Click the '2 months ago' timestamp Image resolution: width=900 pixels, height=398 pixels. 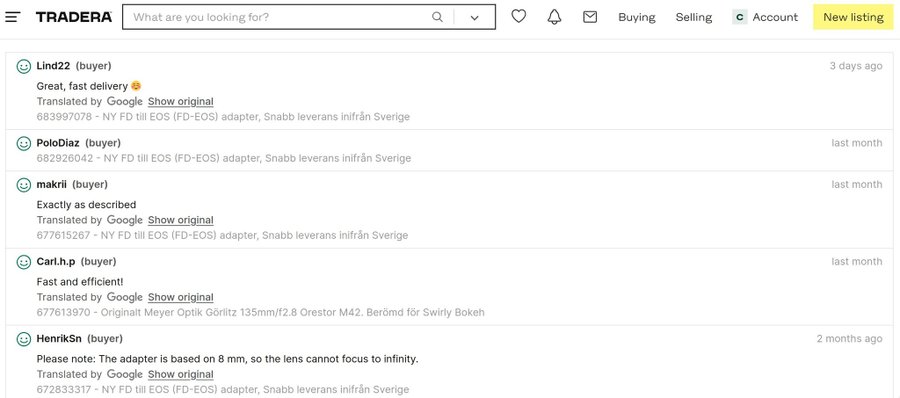pyautogui.click(x=849, y=339)
